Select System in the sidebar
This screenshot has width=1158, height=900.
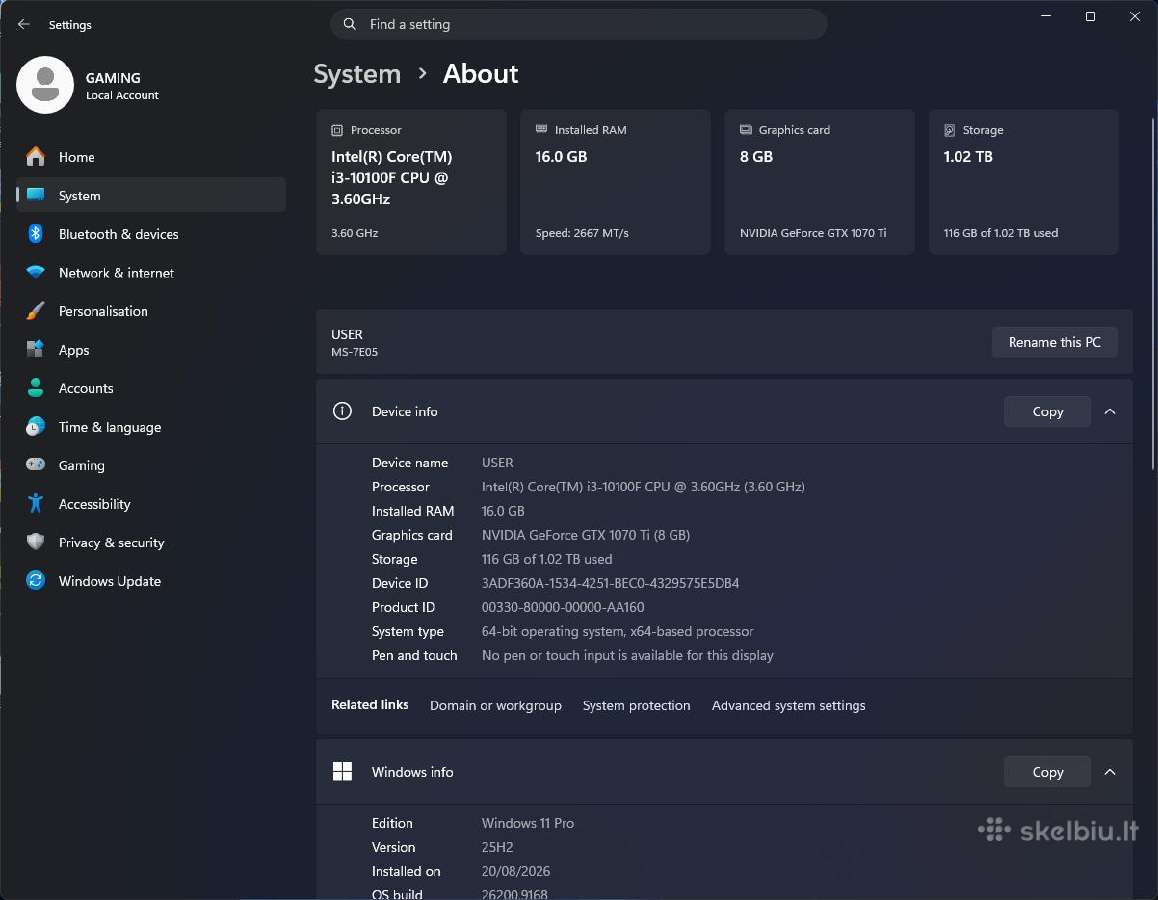[151, 195]
